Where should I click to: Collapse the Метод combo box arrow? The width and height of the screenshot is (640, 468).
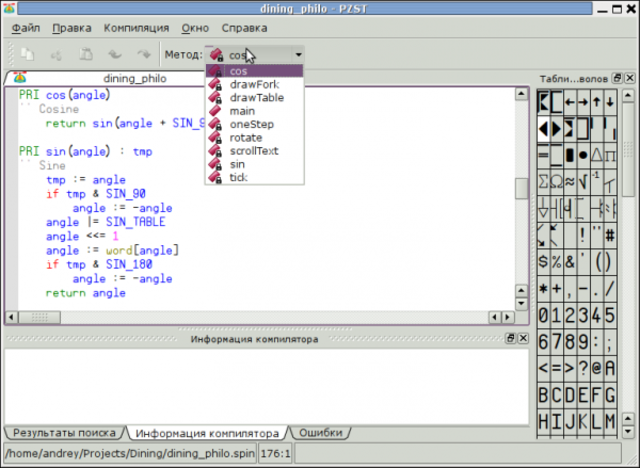[298, 55]
